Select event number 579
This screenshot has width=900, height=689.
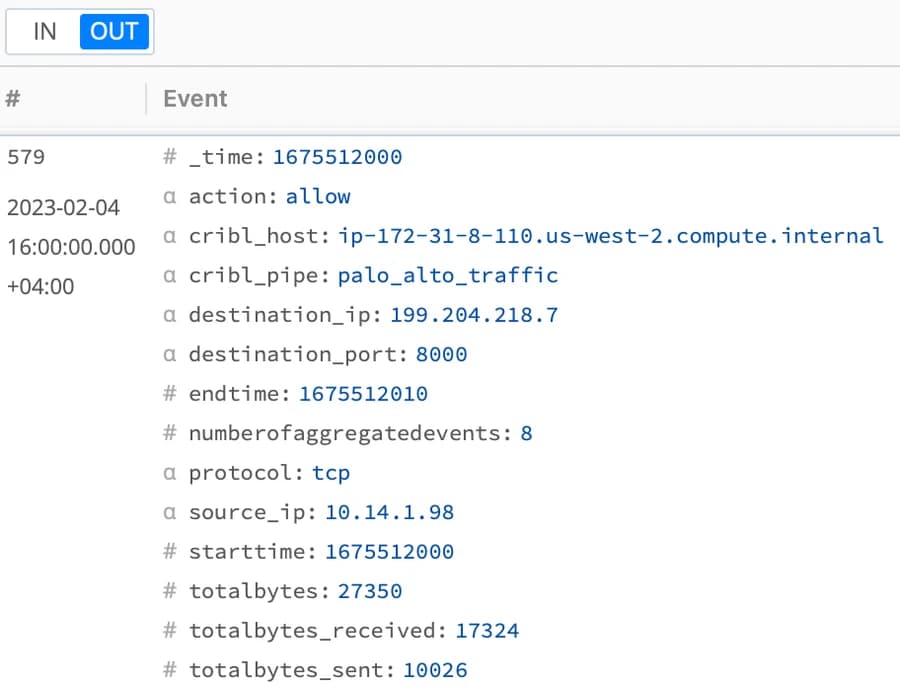pyautogui.click(x=26, y=157)
